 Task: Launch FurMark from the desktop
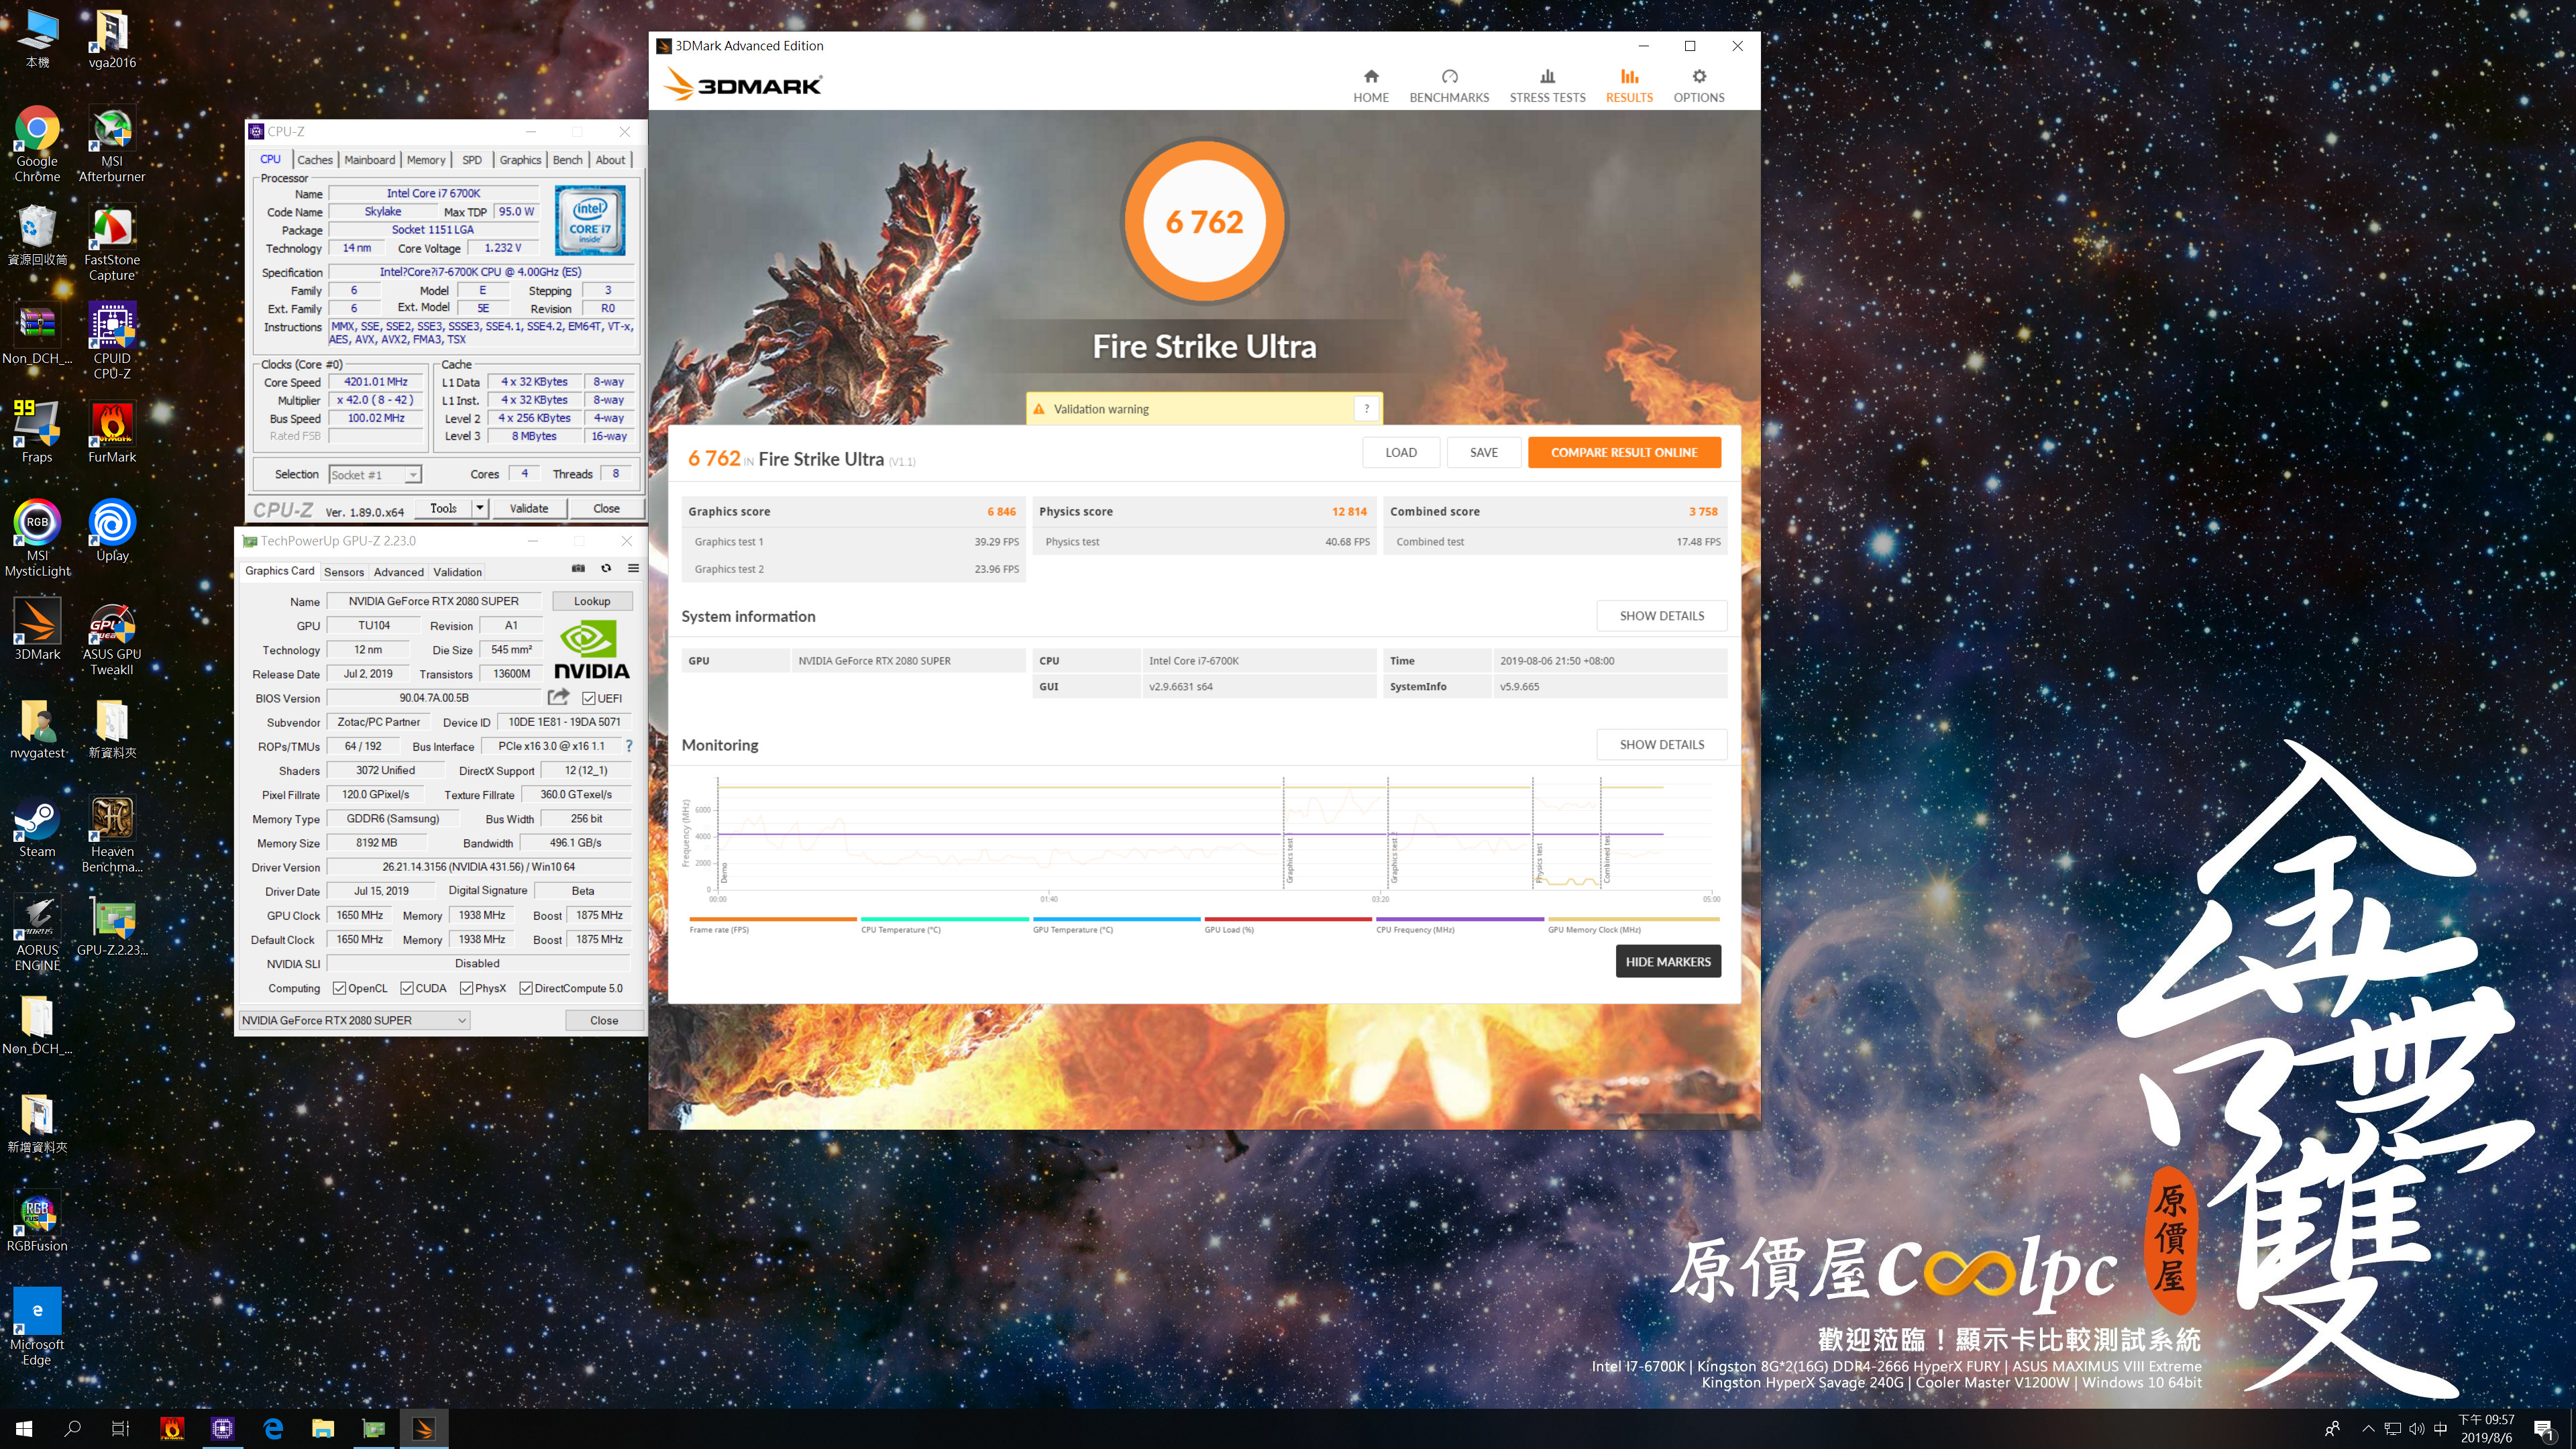(x=112, y=432)
